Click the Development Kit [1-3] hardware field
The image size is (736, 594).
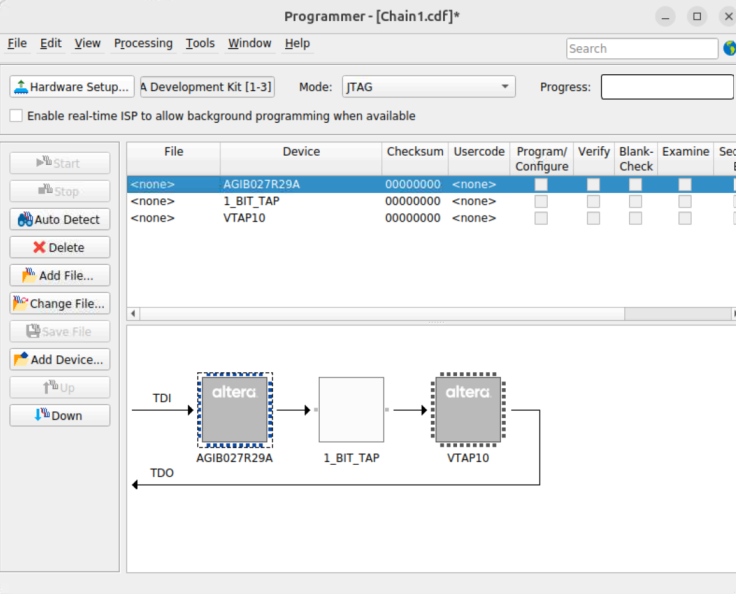pyautogui.click(x=207, y=87)
